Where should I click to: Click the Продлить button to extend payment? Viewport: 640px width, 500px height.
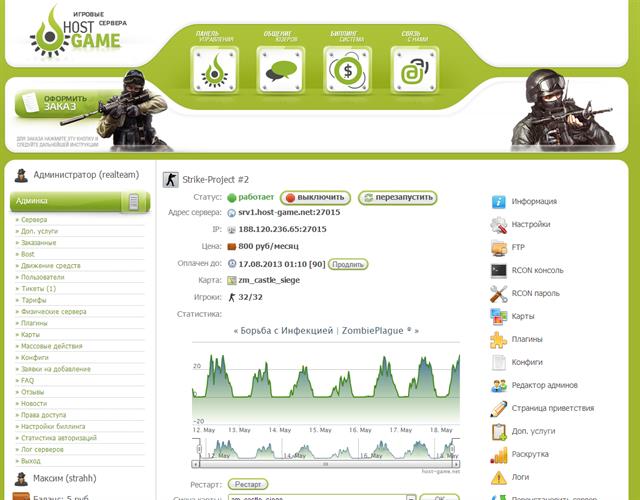pos(347,265)
